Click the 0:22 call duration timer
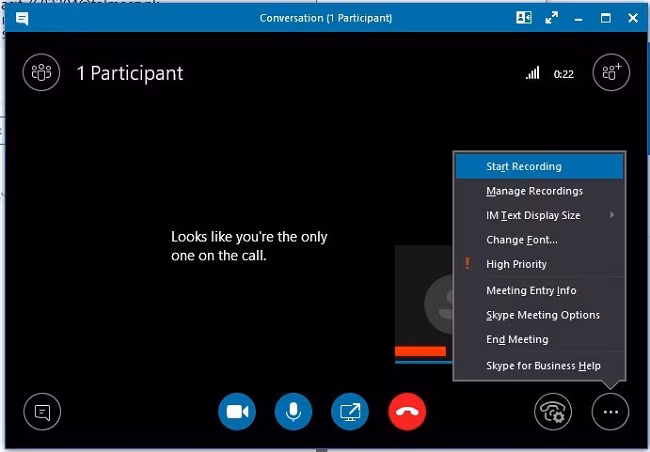 pyautogui.click(x=564, y=74)
